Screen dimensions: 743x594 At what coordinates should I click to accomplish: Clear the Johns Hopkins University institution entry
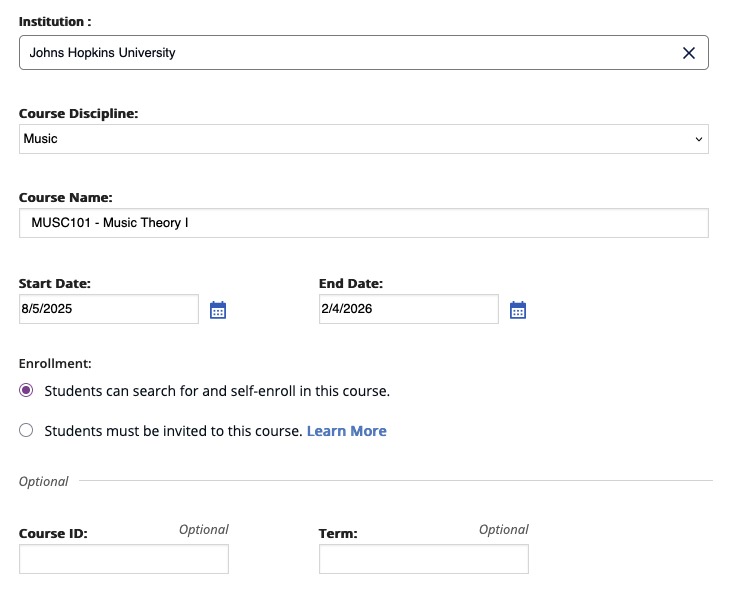click(689, 53)
